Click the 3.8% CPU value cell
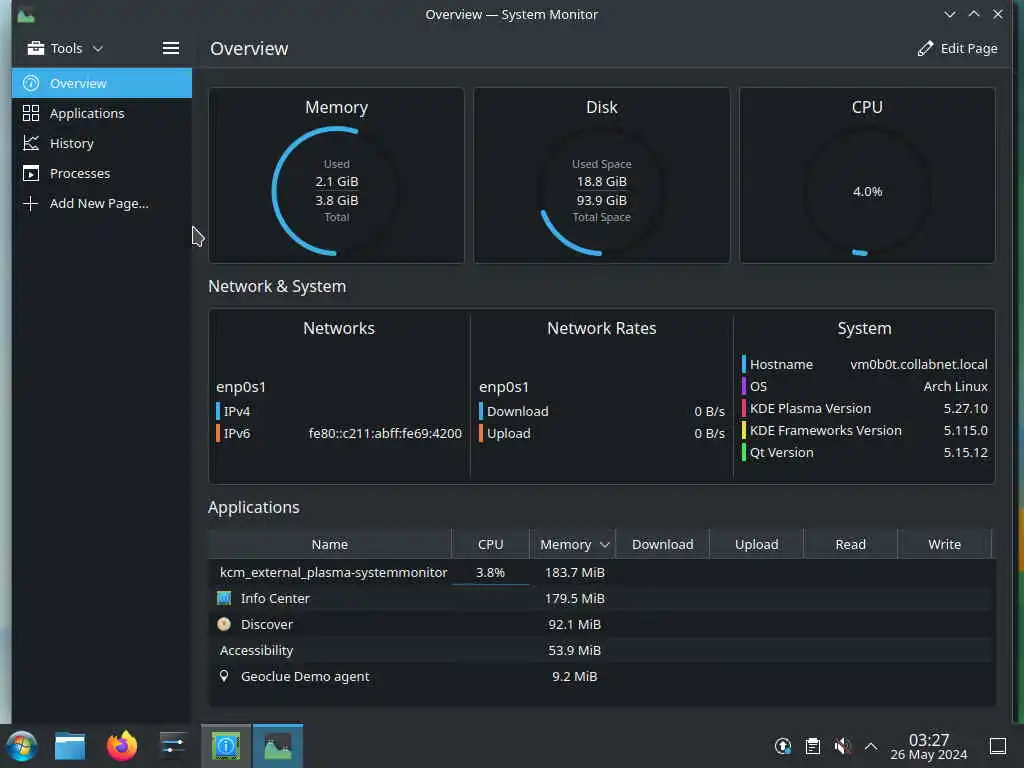Screen dimensions: 1024x768 (490, 572)
